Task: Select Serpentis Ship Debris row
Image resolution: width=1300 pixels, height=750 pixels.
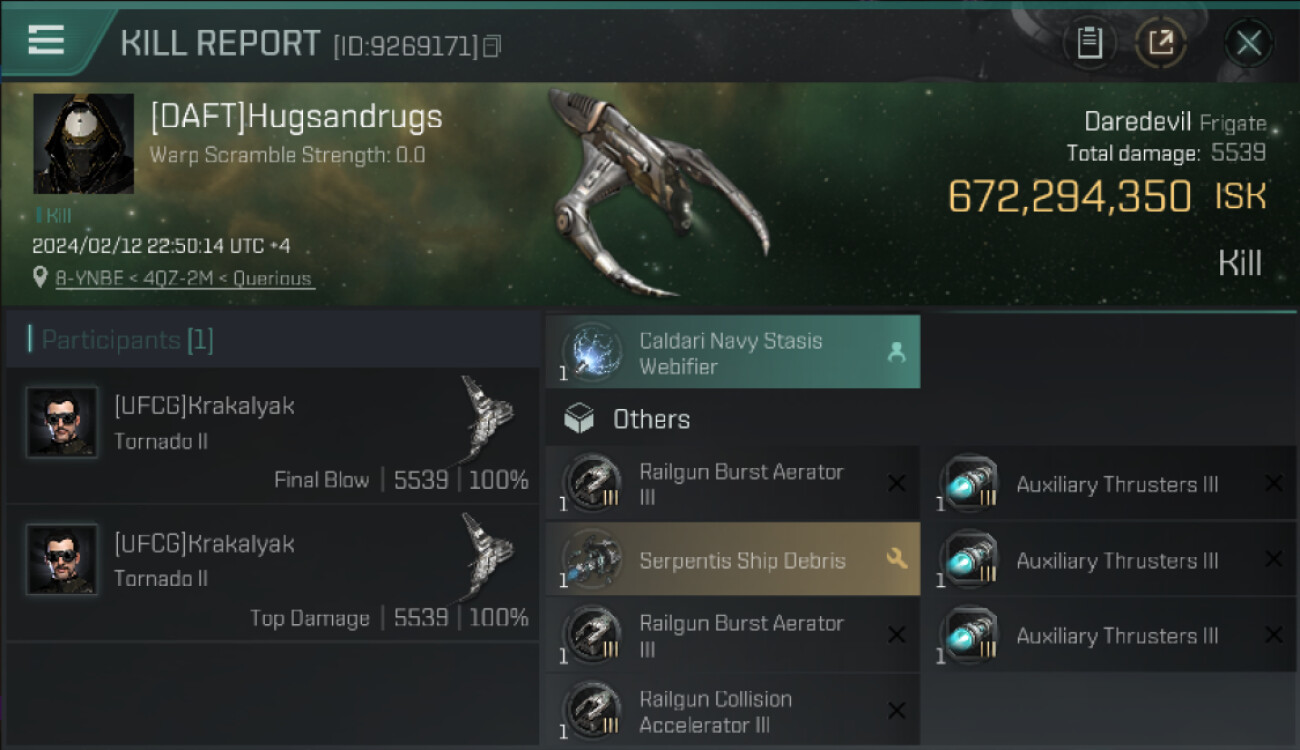Action: tap(732, 560)
